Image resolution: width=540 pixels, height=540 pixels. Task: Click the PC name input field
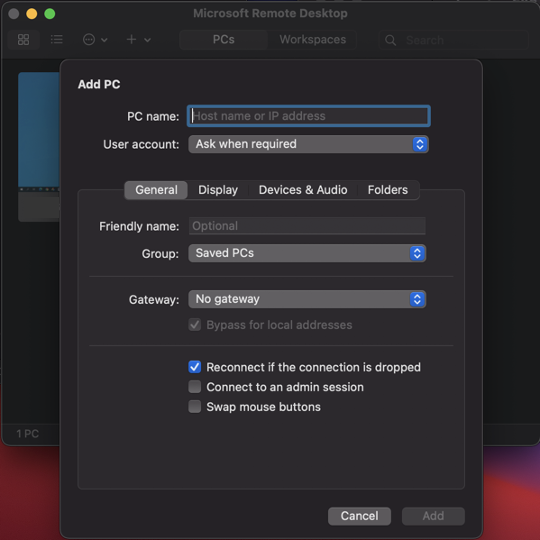[309, 116]
